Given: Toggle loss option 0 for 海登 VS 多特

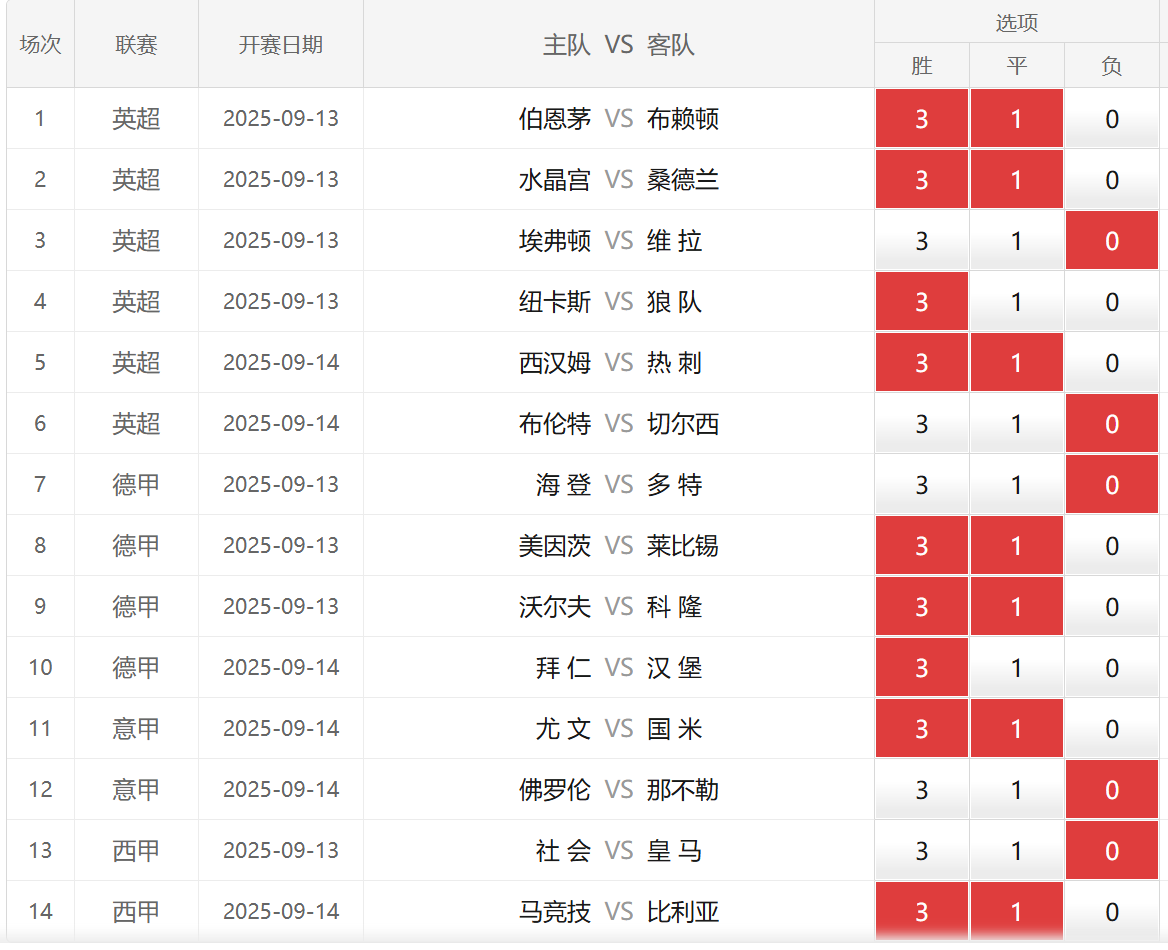Looking at the screenshot, I should pyautogui.click(x=1112, y=485).
